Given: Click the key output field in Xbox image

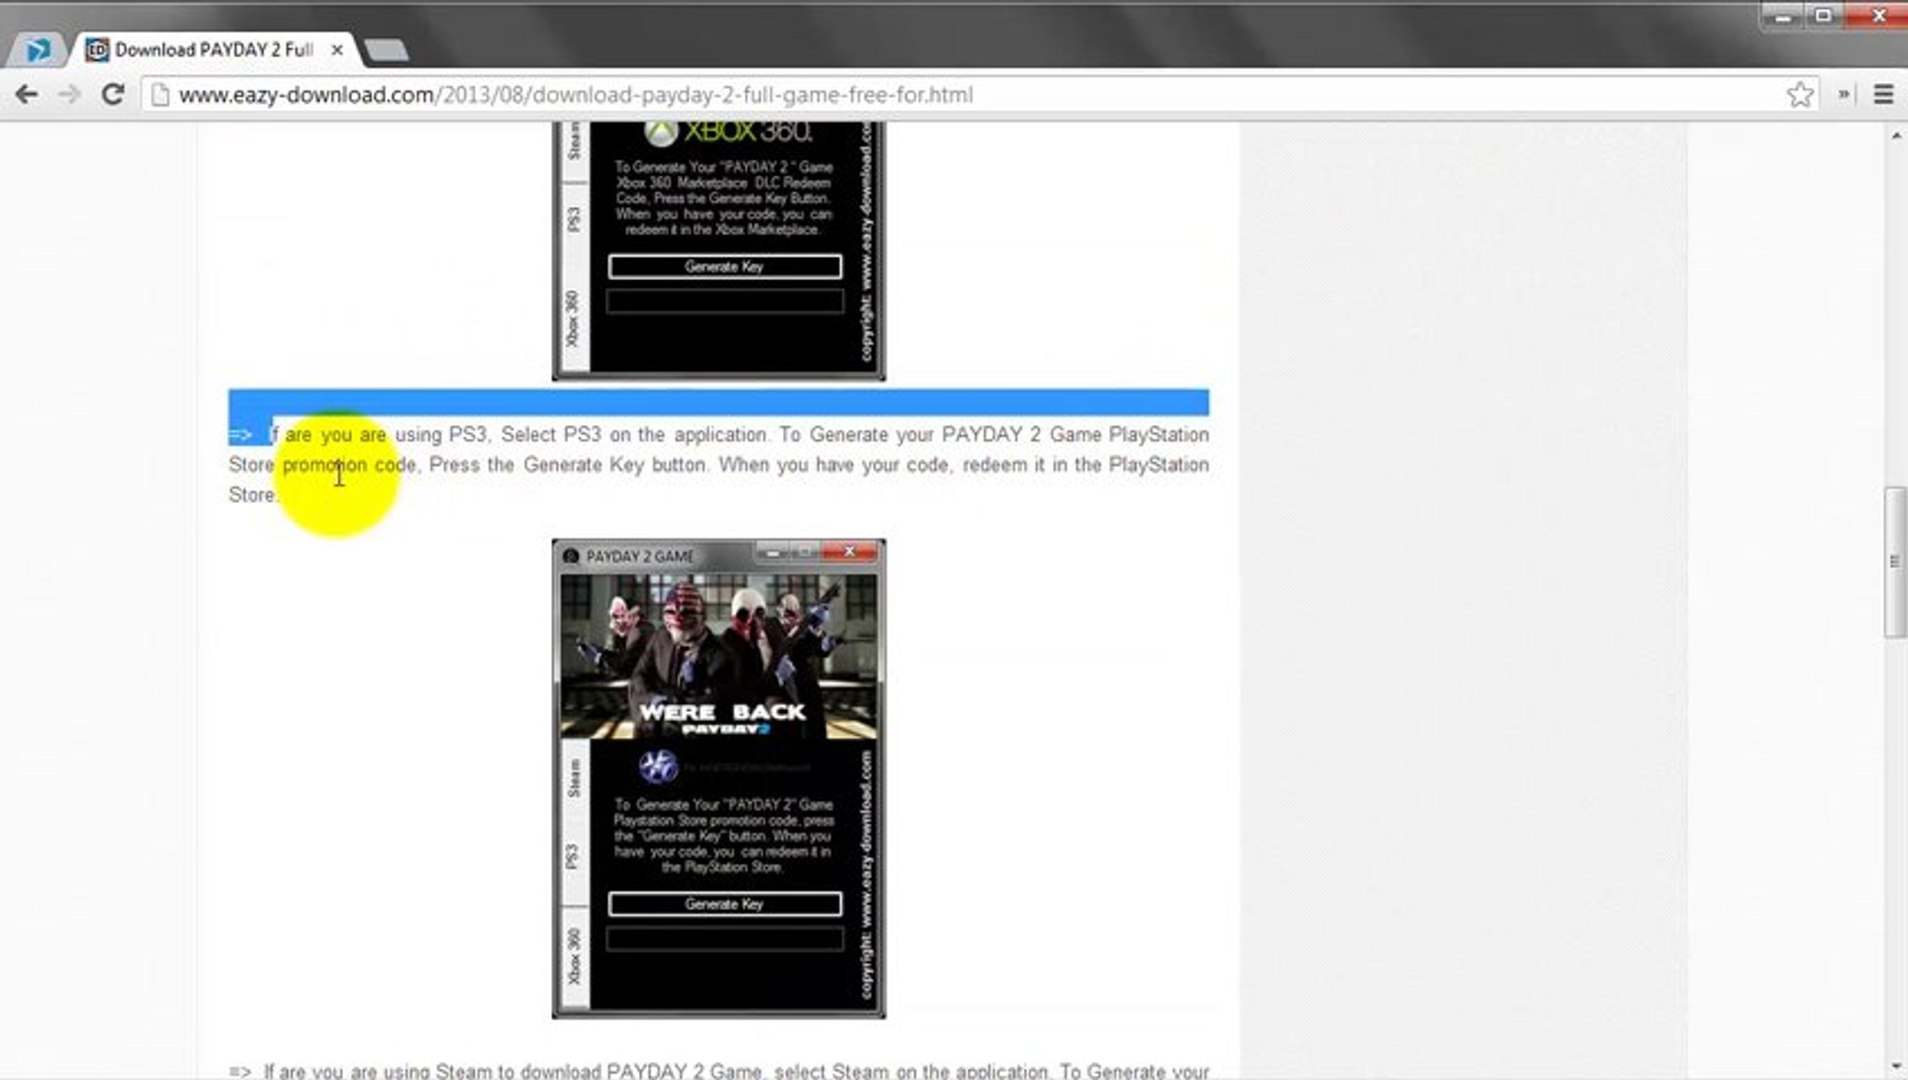Looking at the screenshot, I should tap(724, 301).
